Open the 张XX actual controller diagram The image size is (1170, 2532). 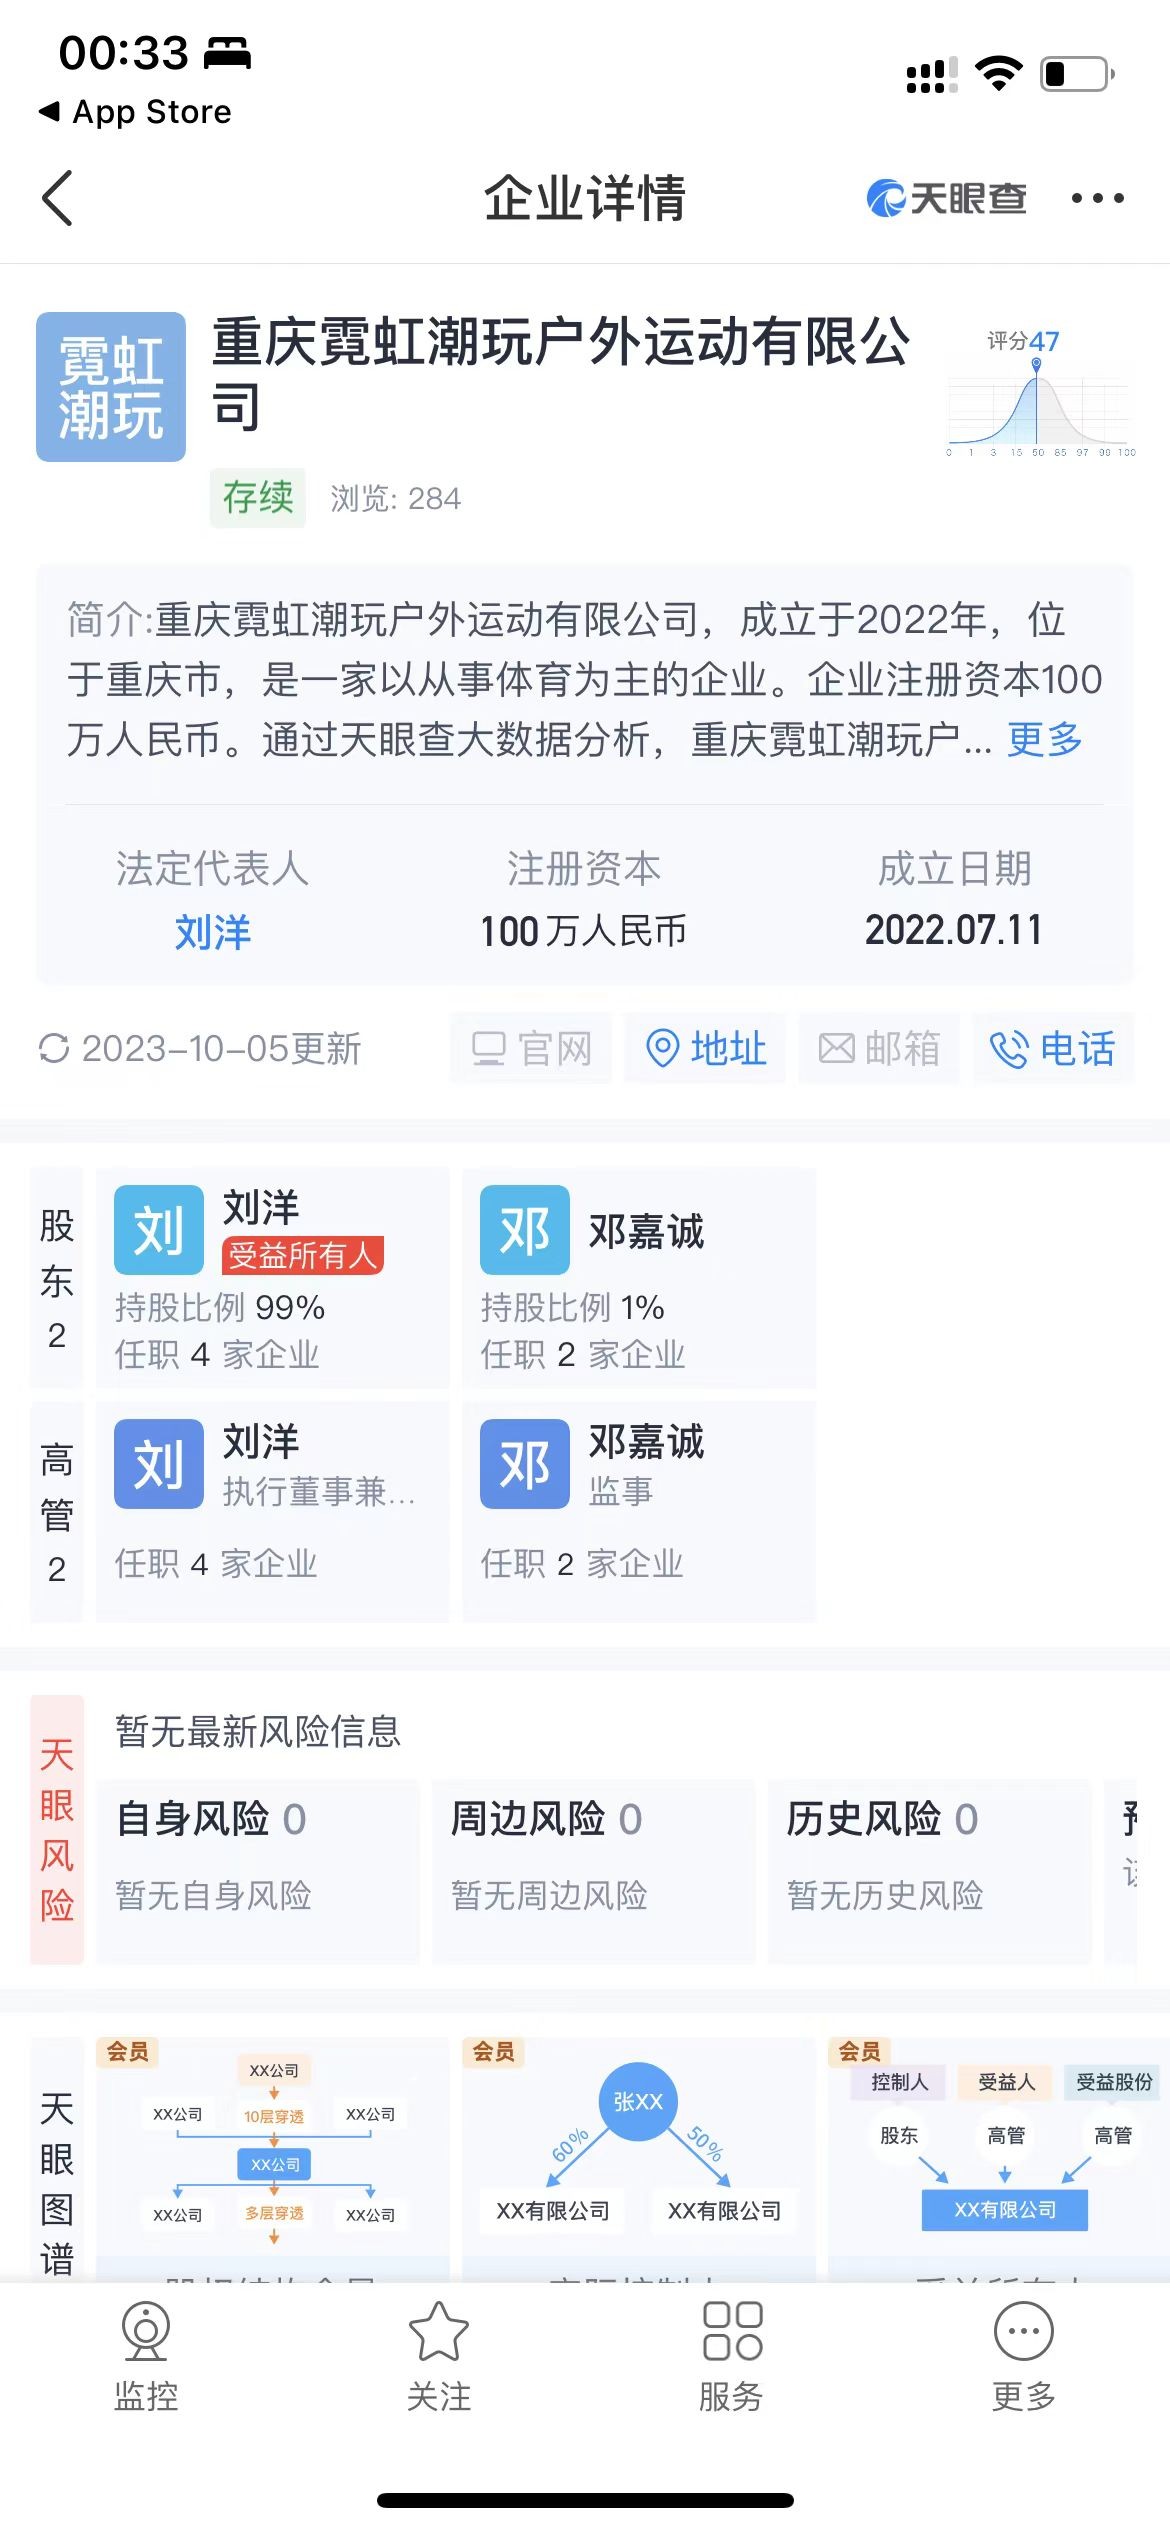pyautogui.click(x=638, y=2150)
